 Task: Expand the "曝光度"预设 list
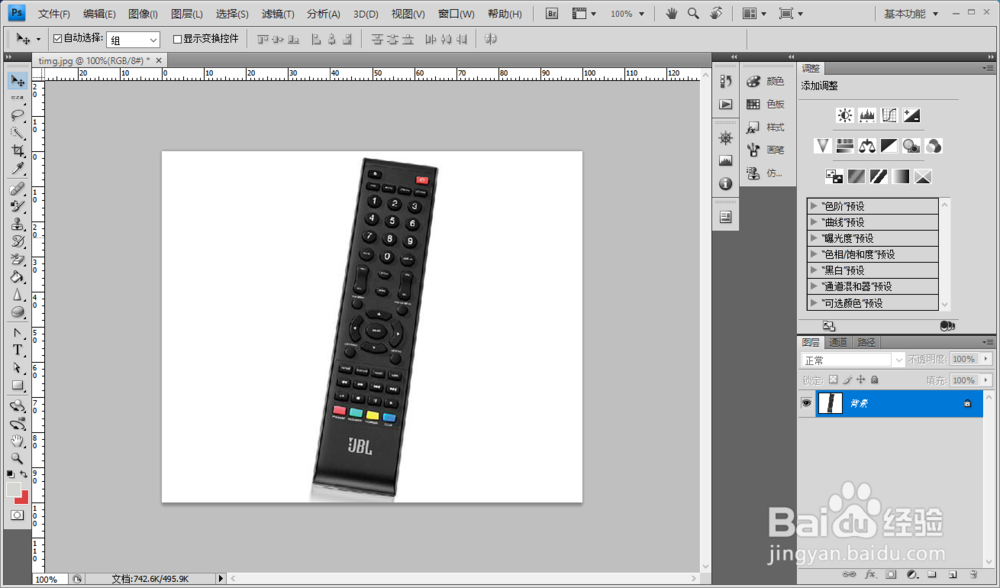813,238
